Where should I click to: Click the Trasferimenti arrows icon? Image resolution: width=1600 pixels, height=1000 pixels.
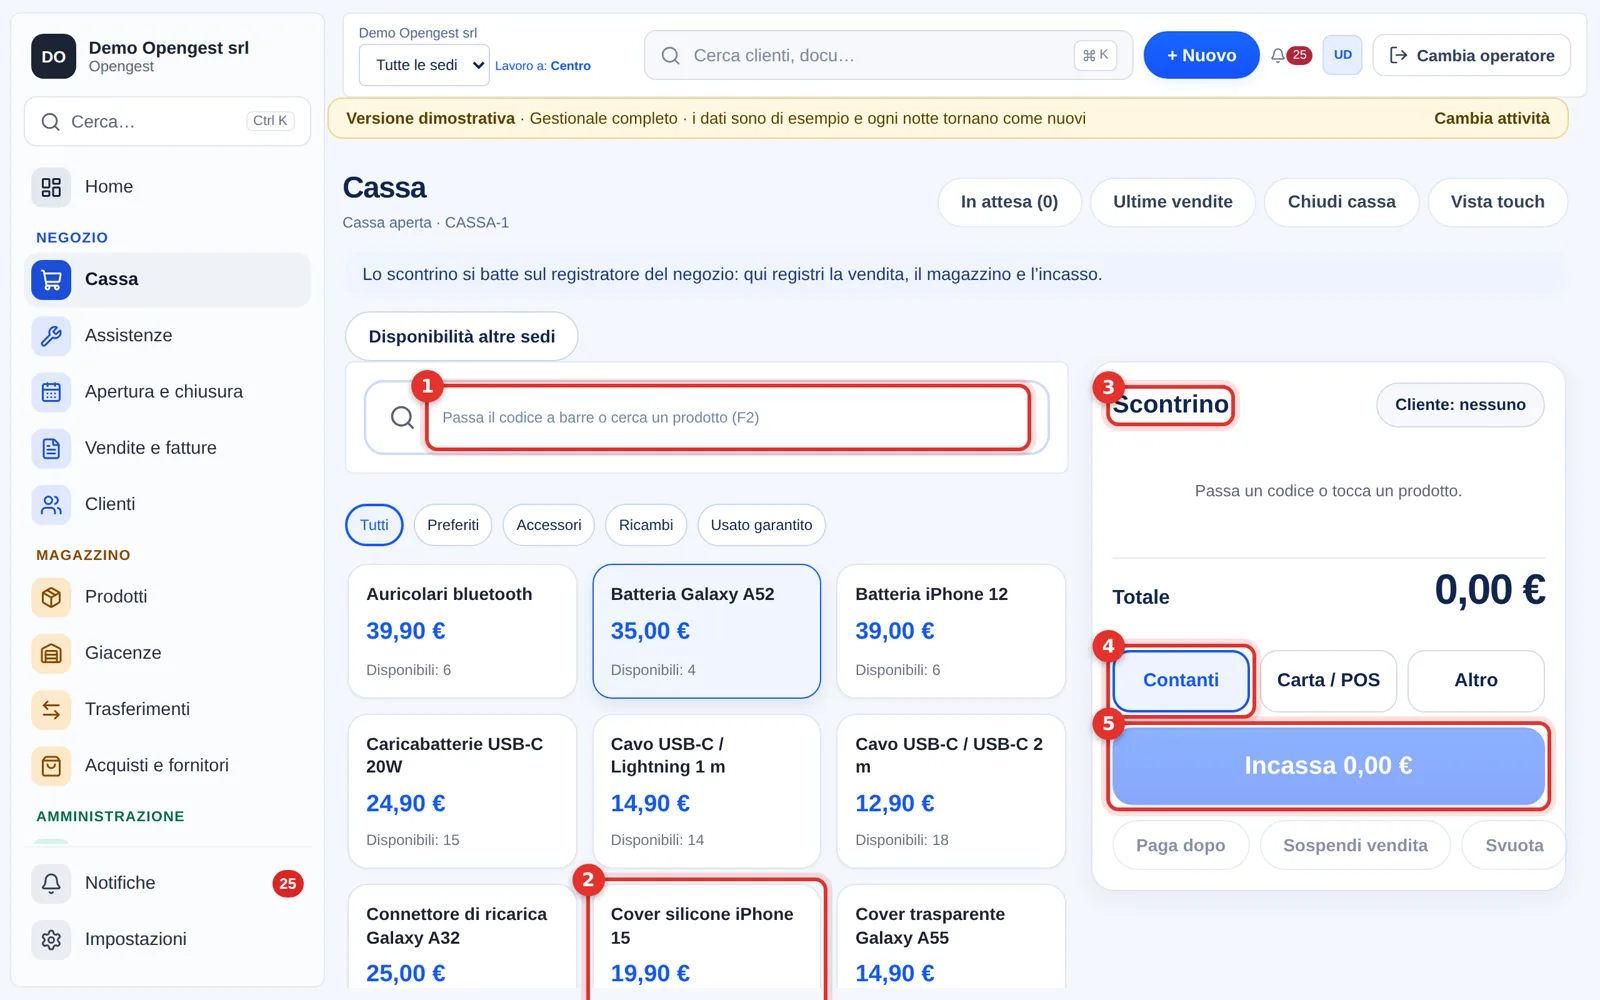[x=51, y=710]
